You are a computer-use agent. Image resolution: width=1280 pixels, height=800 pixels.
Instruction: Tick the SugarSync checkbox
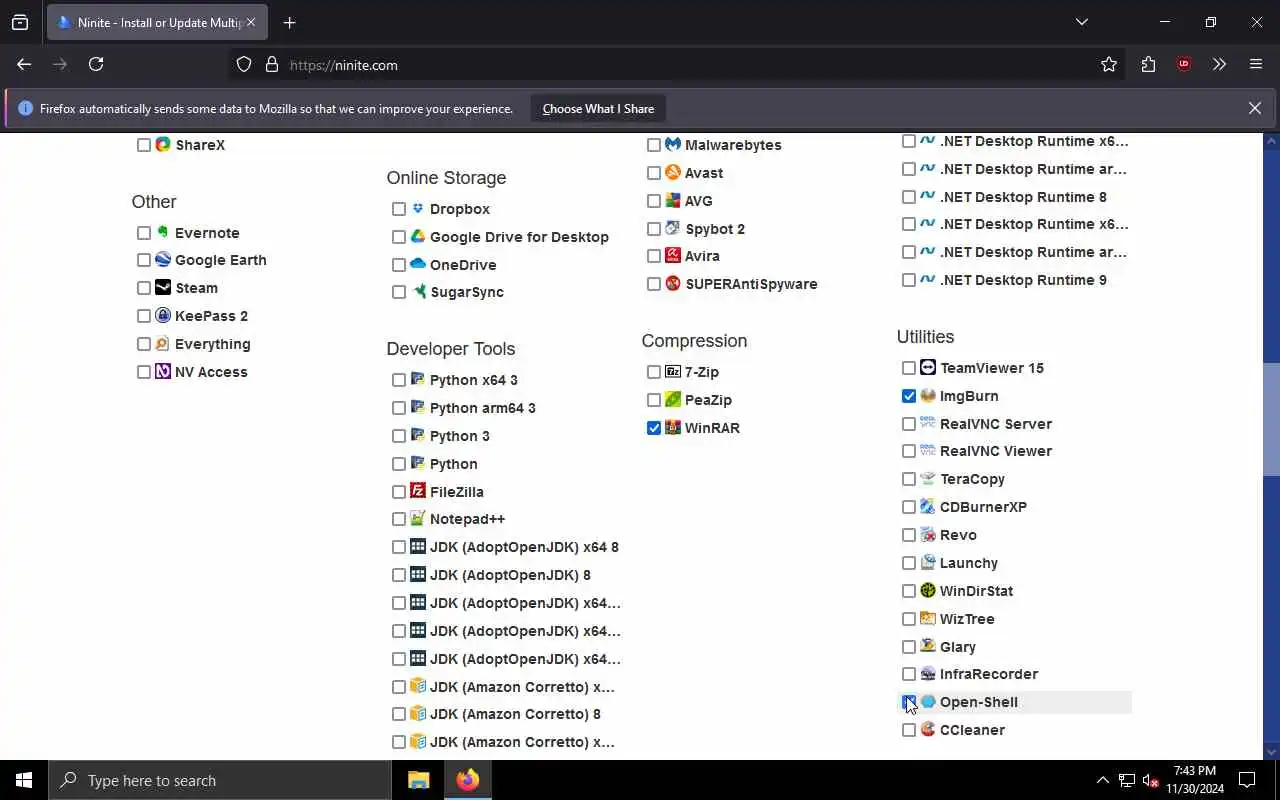pos(399,292)
